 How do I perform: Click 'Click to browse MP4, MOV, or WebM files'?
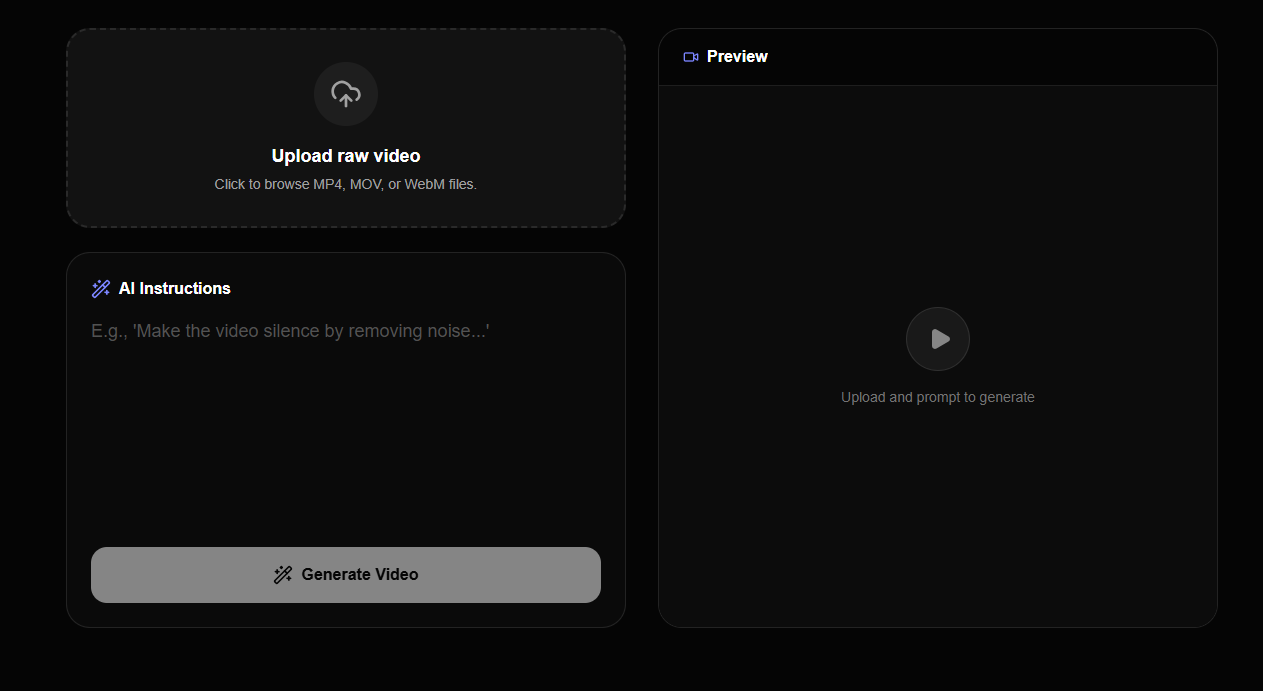(346, 184)
